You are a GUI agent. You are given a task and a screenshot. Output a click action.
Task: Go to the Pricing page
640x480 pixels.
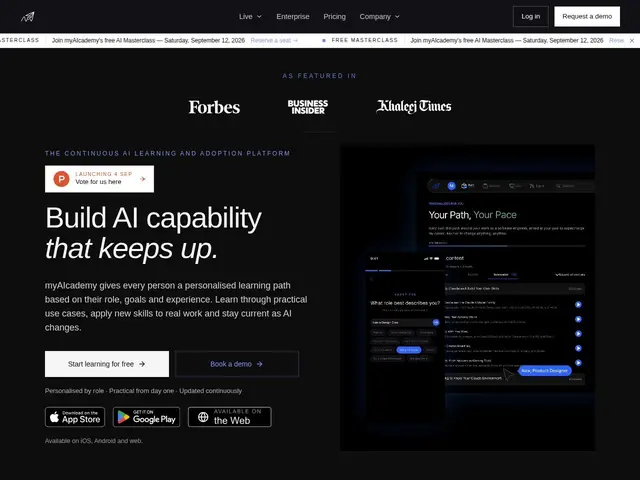(x=334, y=17)
